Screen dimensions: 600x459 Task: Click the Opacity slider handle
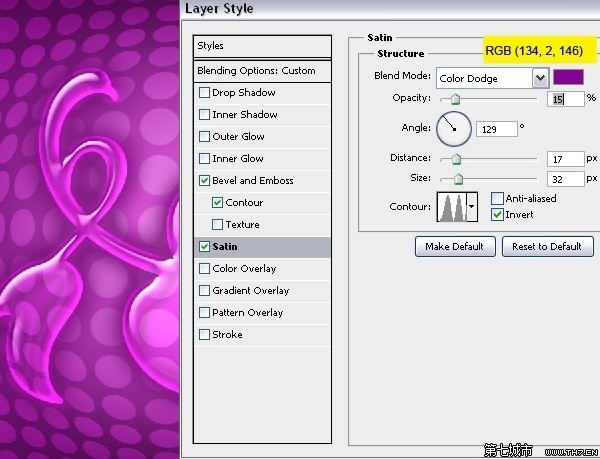456,99
